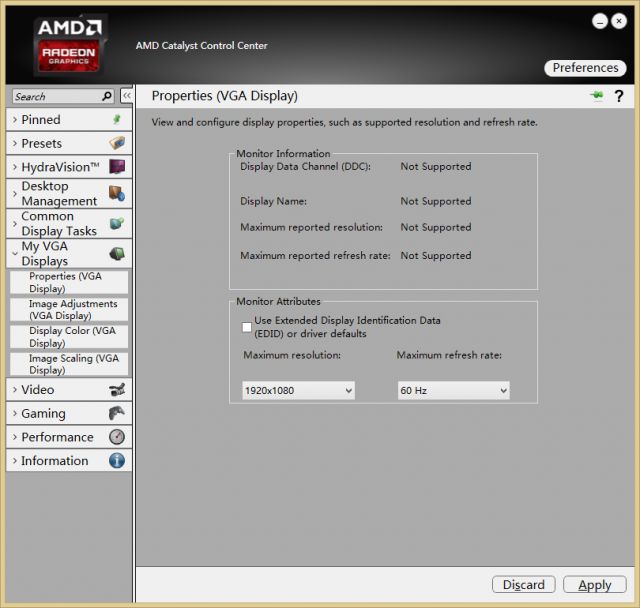Screen dimensions: 640x608
Task: Open help with the question mark icon
Action: tap(619, 96)
